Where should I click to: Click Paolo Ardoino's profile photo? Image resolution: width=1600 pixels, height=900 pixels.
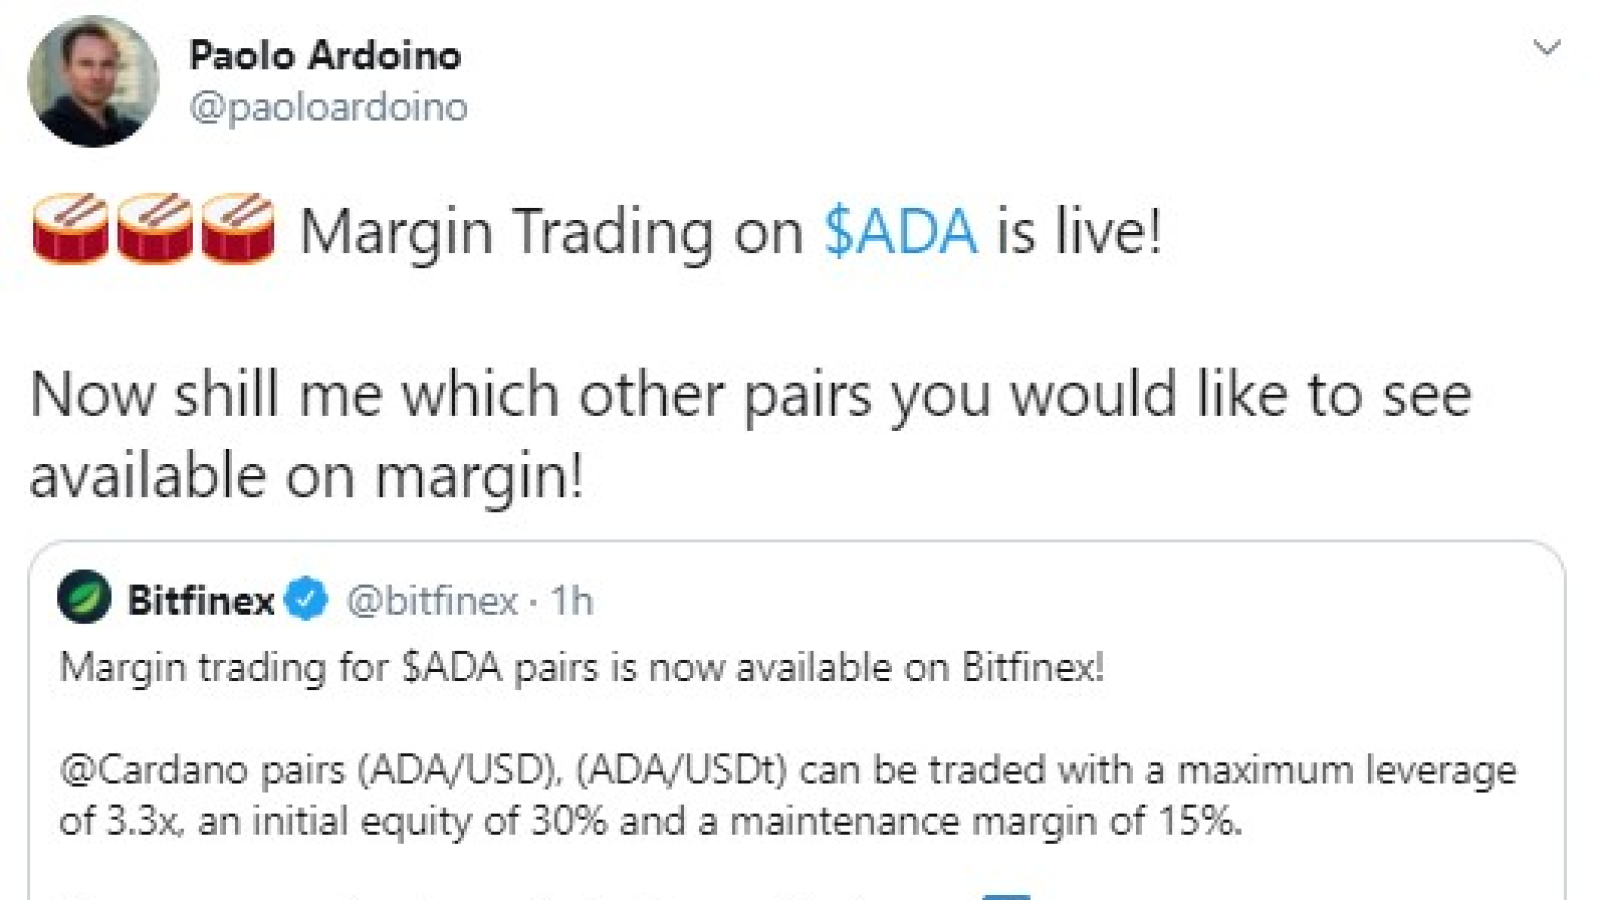pos(93,81)
